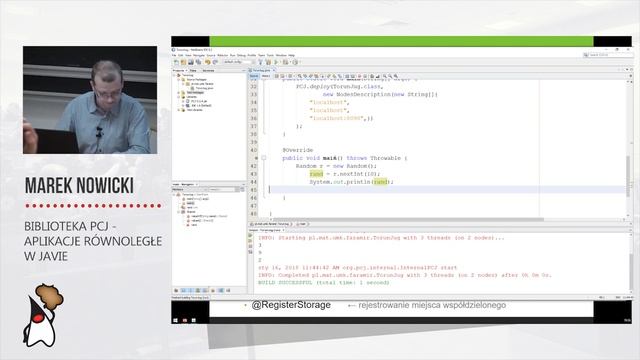Click the Uncomment lines editor icon
This screenshot has height=360, width=640.
click(378, 76)
